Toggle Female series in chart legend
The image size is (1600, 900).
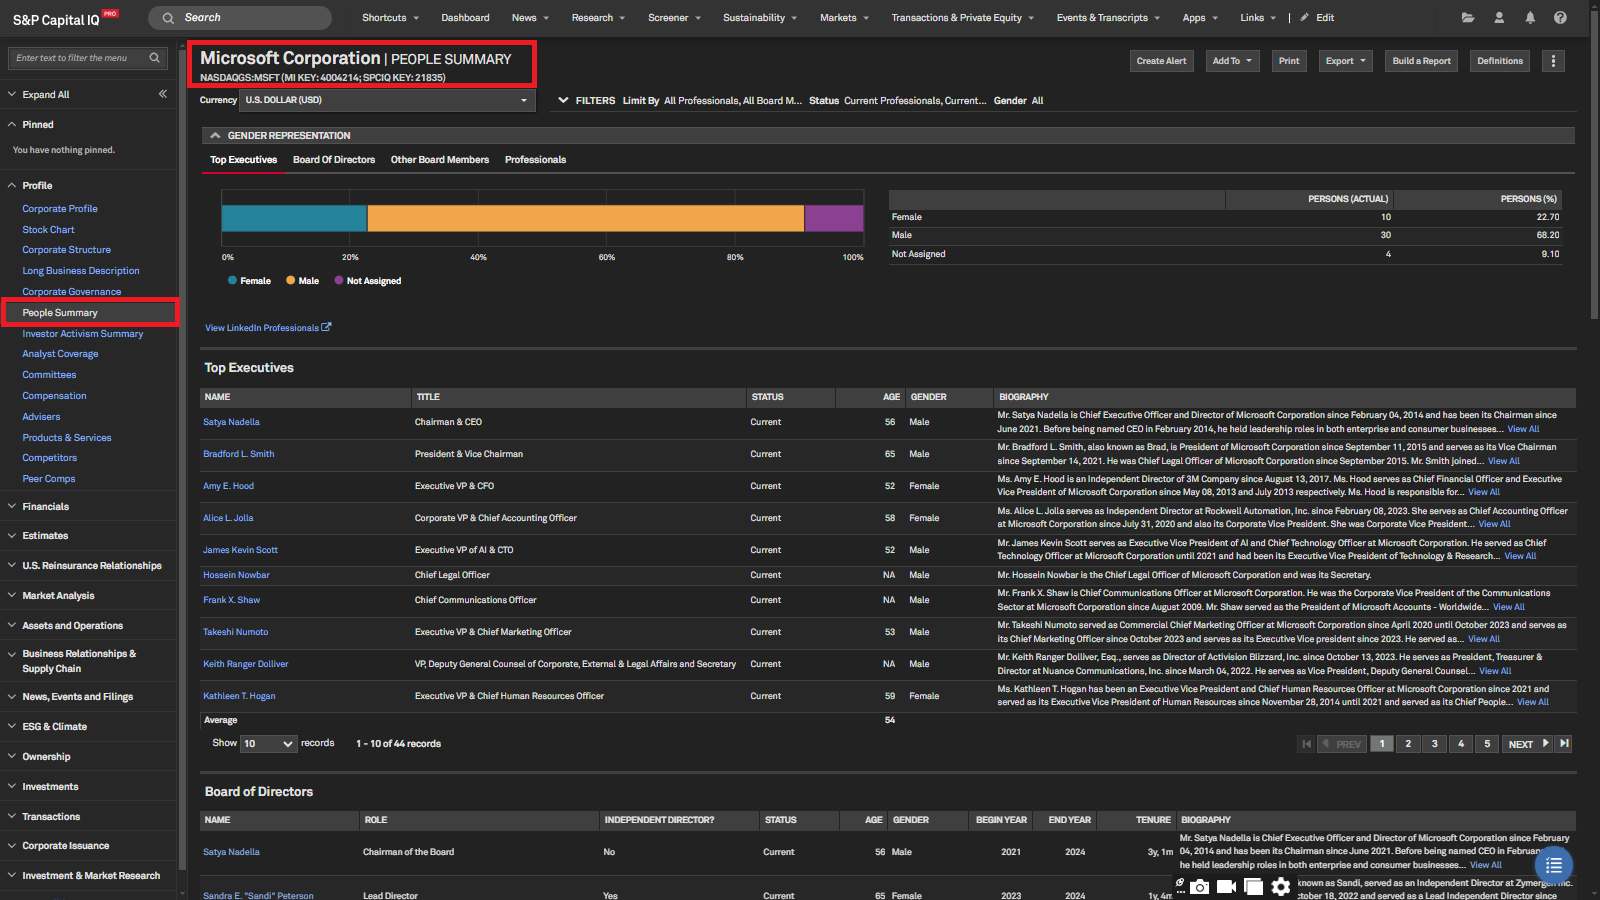tap(249, 281)
